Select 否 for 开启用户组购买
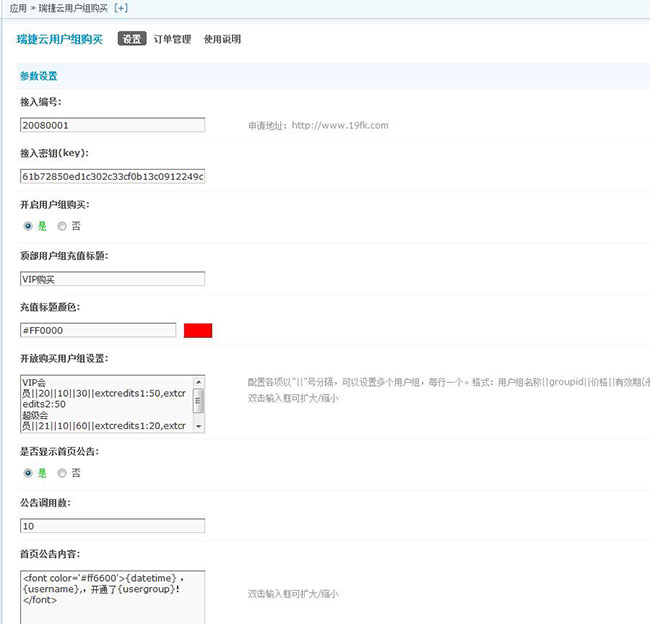The width and height of the screenshot is (650, 624). (62, 226)
